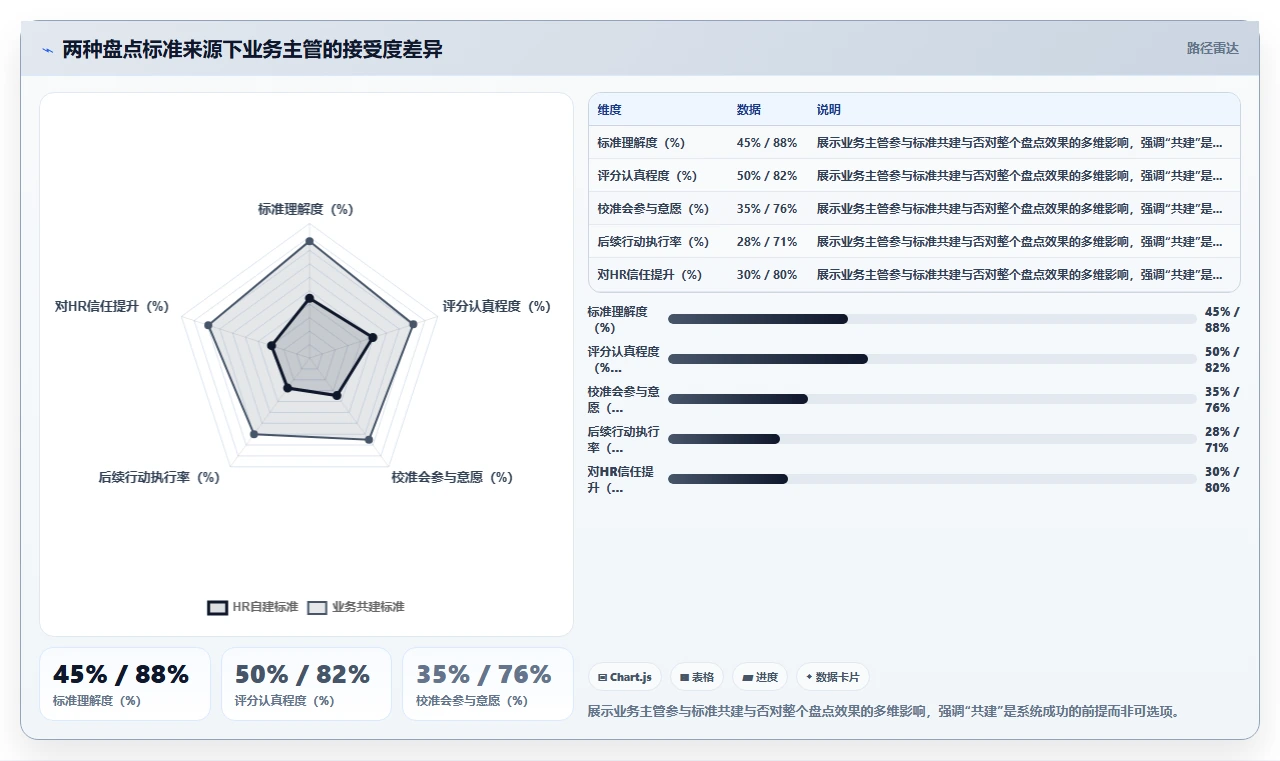Click the 评分认真程度 progress bar
The image size is (1280, 761).
point(932,359)
